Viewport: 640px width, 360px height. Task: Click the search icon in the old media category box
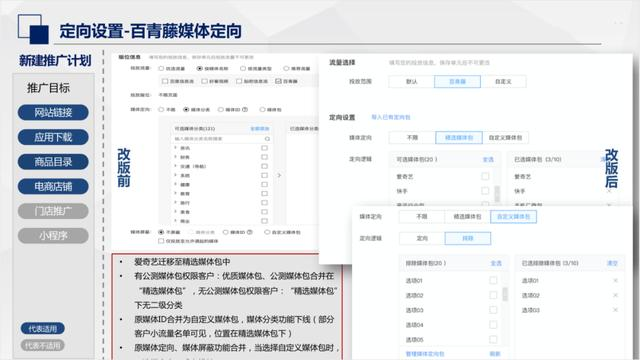[x=267, y=139]
